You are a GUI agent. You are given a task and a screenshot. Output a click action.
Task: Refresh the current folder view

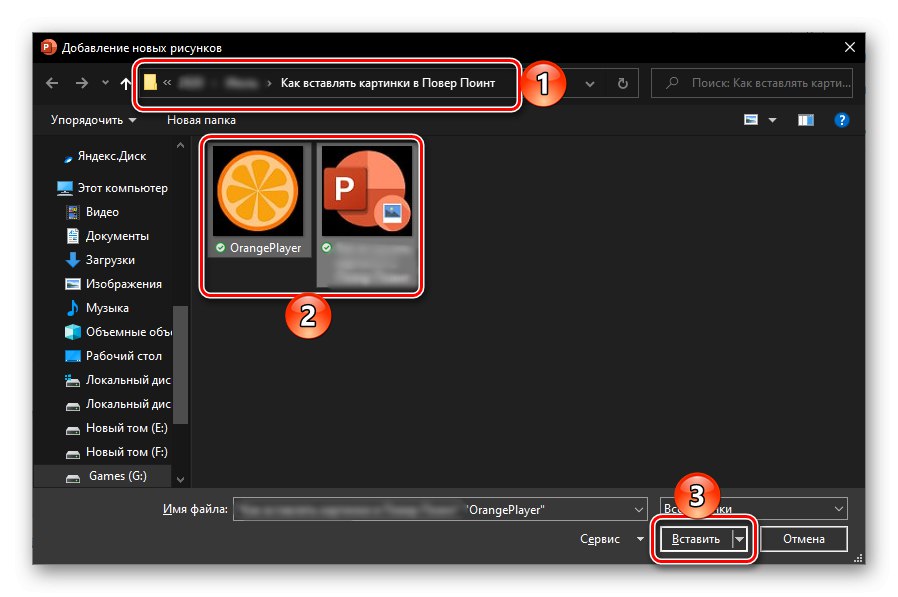[623, 84]
